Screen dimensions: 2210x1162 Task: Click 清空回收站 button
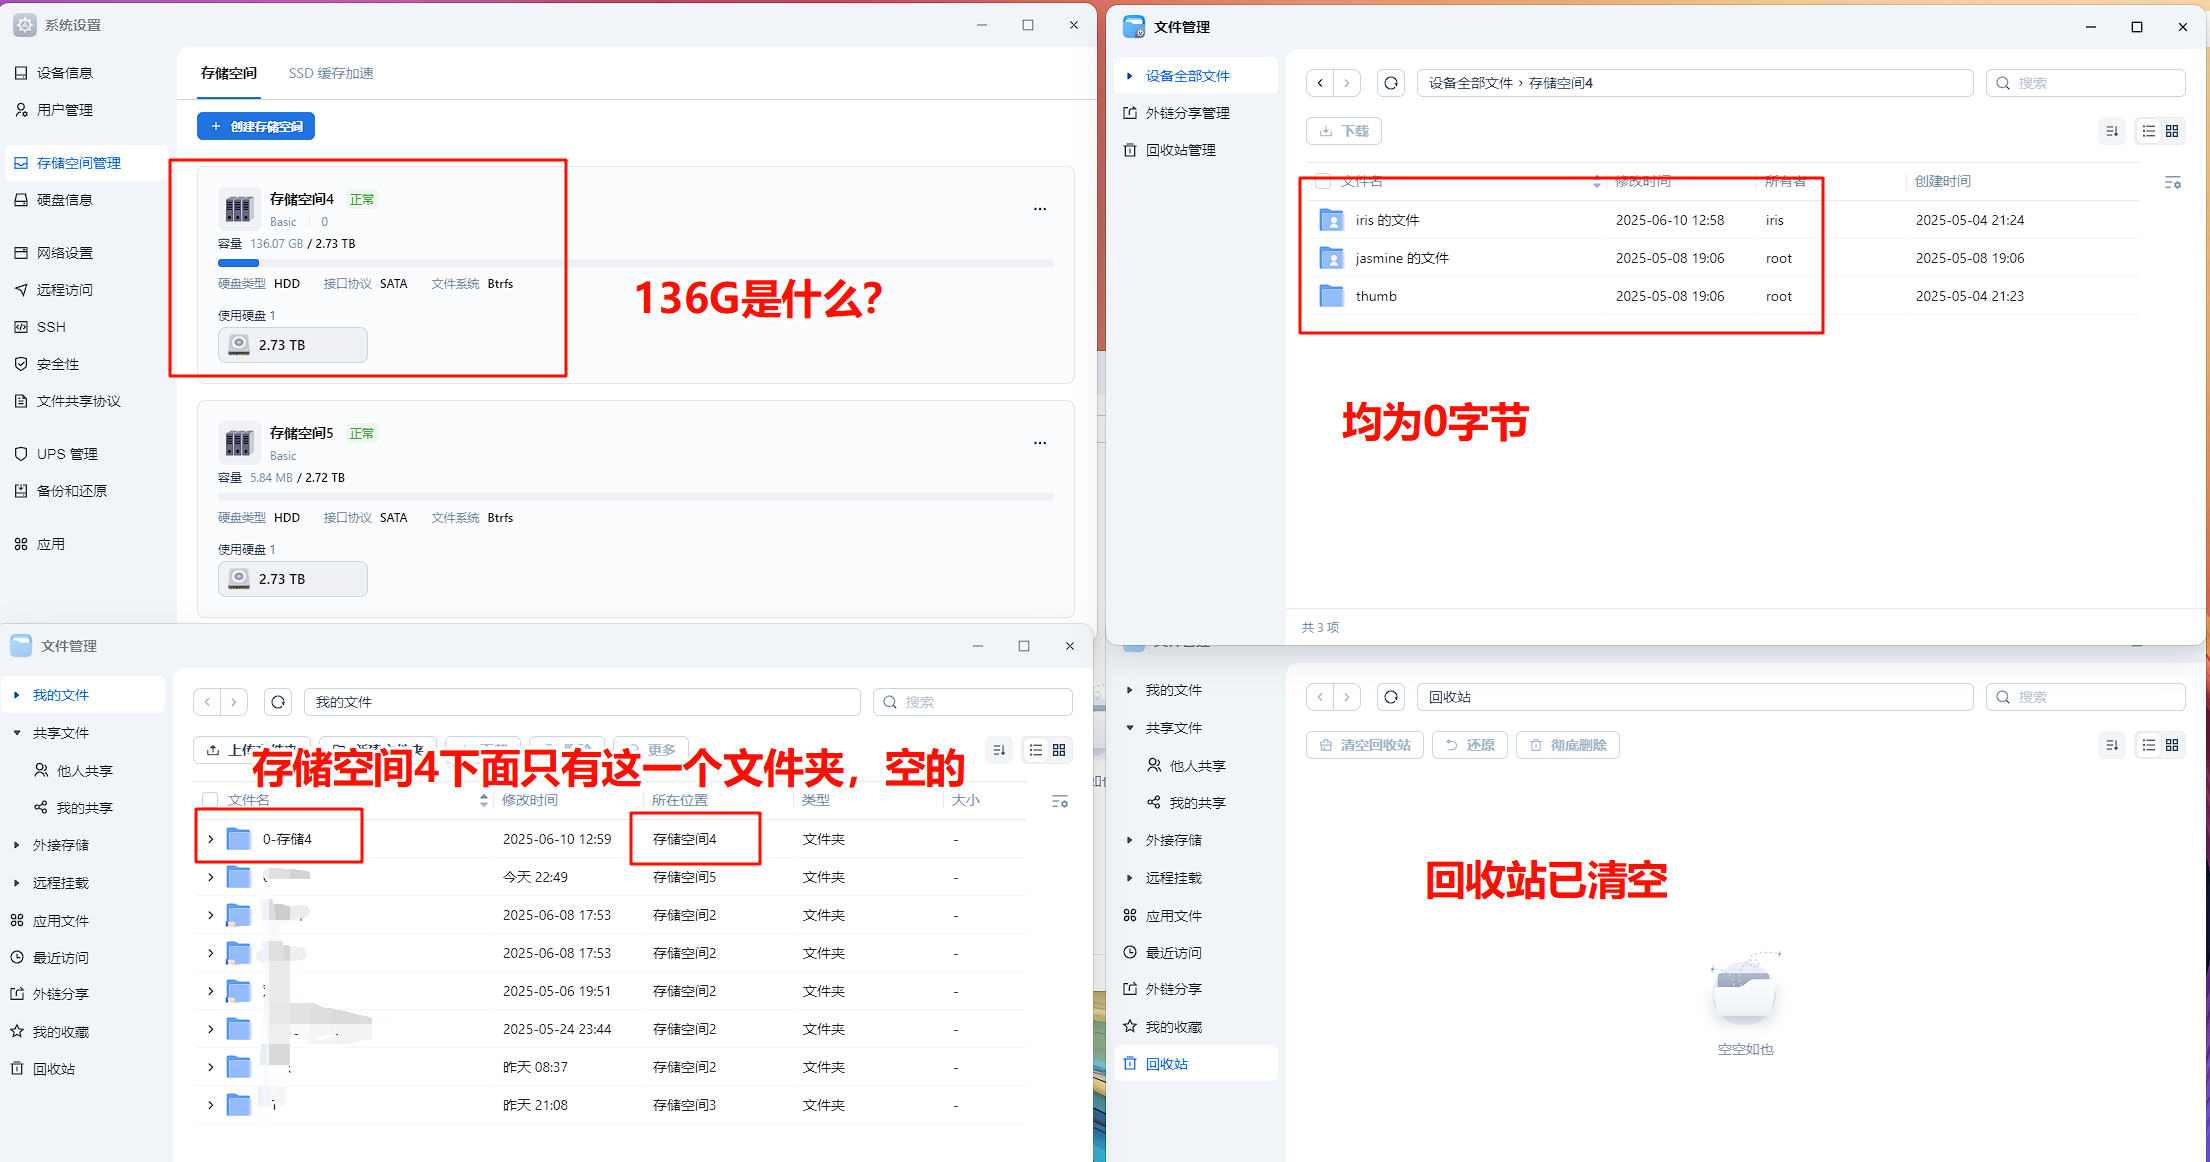coord(1365,745)
